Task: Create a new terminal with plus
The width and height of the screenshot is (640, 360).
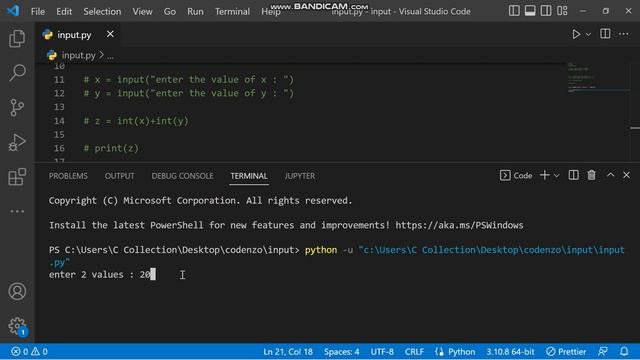Action: [x=544, y=175]
